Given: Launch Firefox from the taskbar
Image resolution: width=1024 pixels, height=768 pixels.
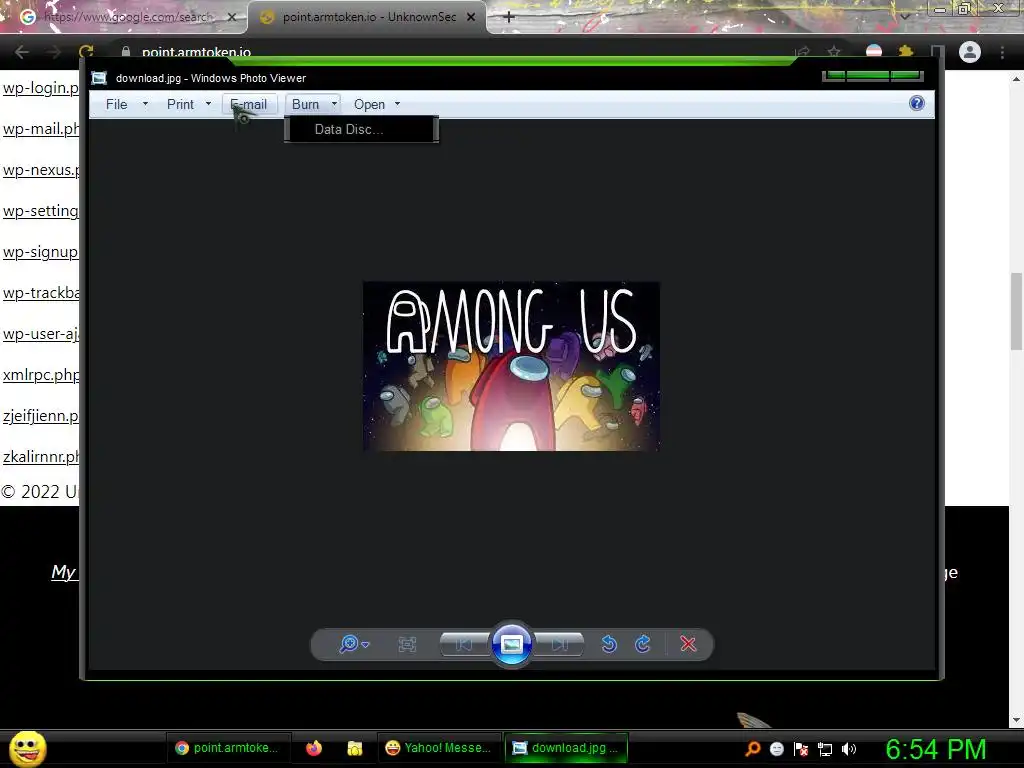Looking at the screenshot, I should pos(314,748).
